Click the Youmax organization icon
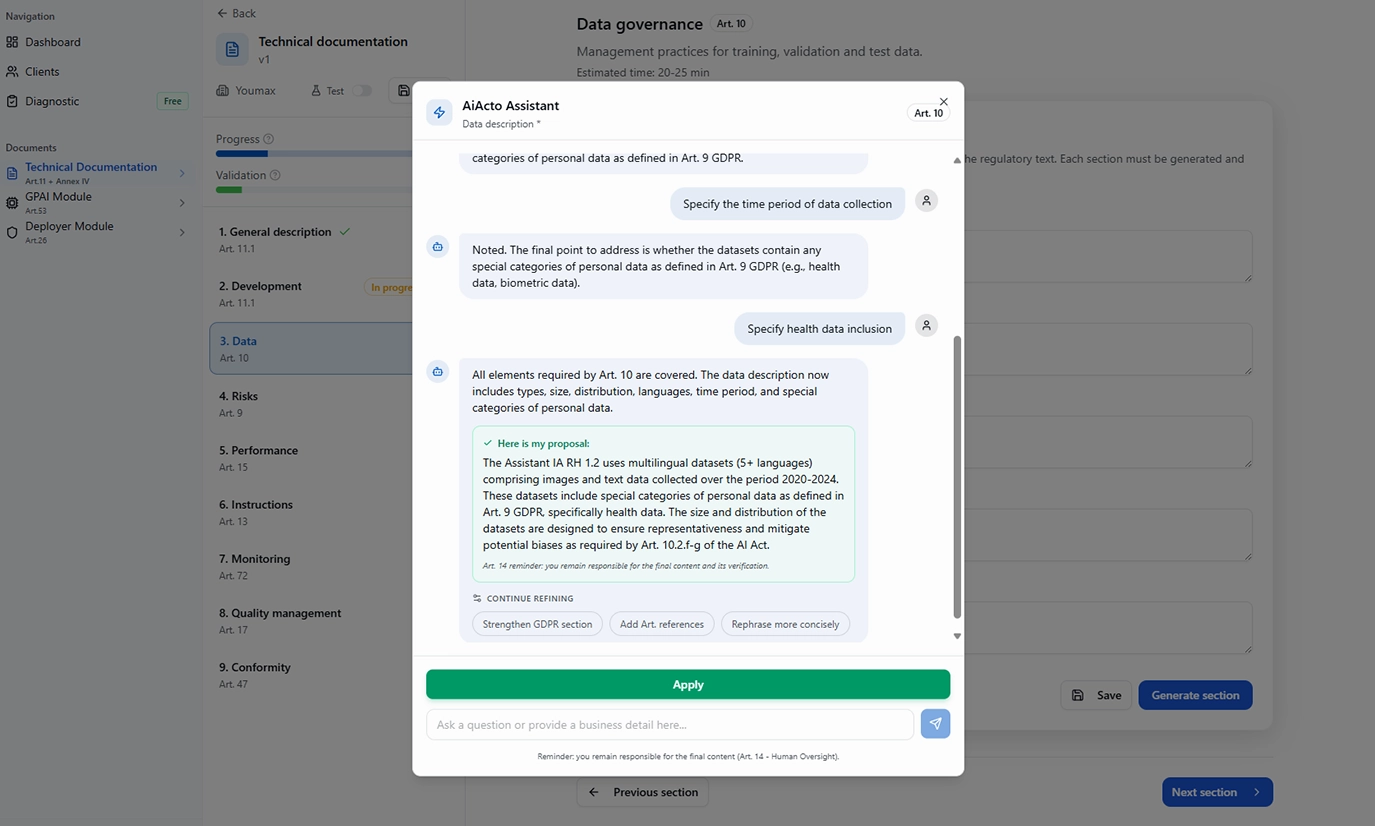 221,90
